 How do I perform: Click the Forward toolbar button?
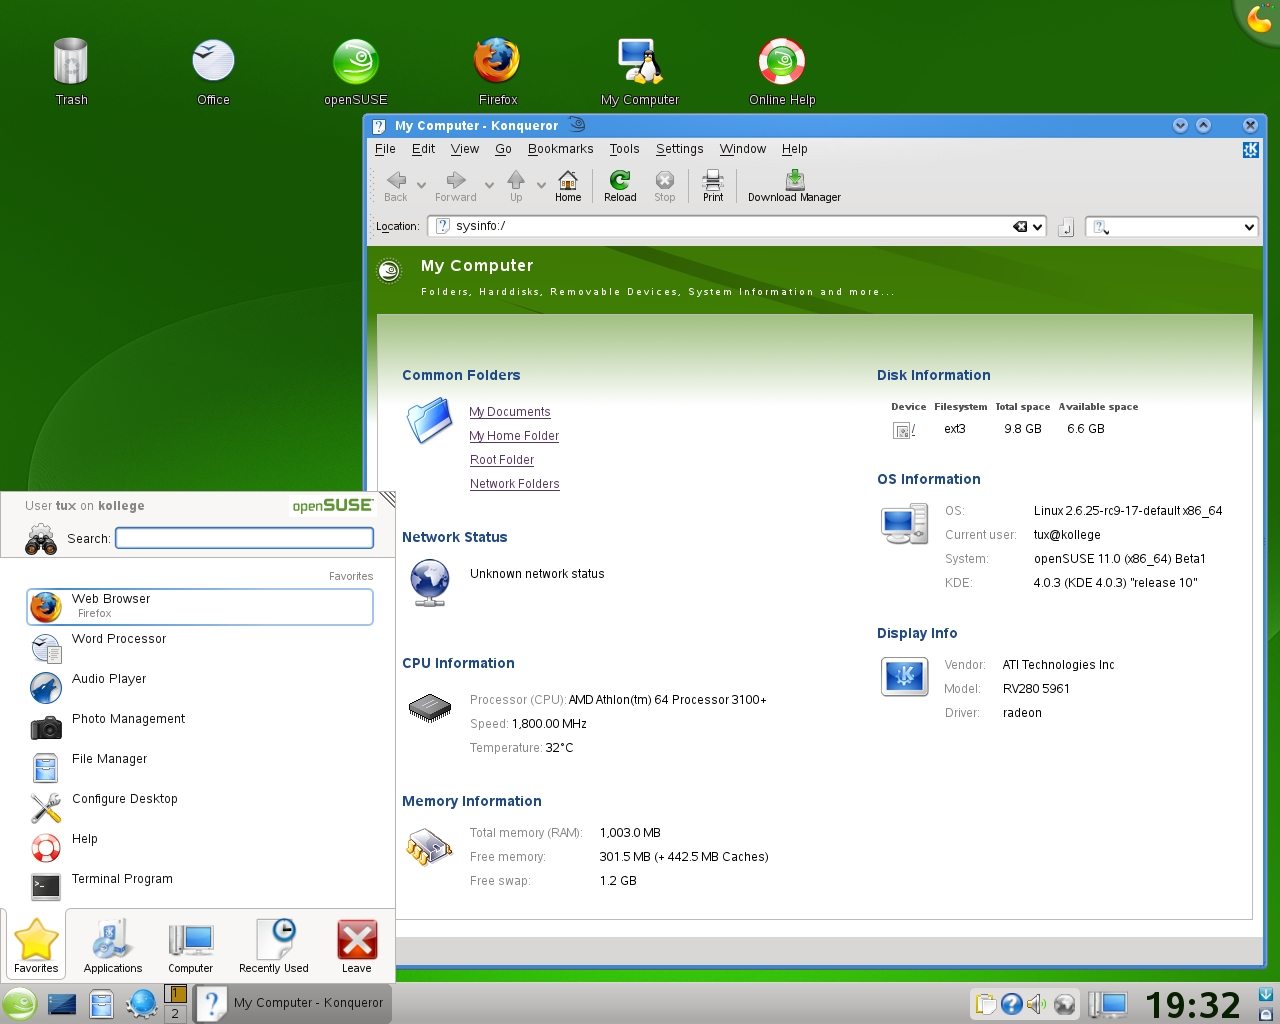(x=456, y=186)
